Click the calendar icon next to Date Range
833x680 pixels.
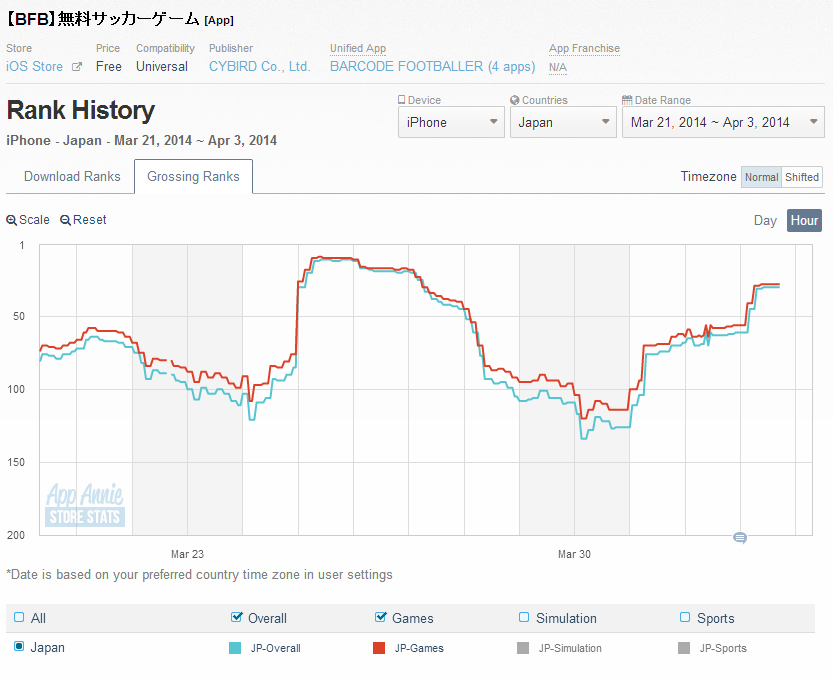(626, 100)
